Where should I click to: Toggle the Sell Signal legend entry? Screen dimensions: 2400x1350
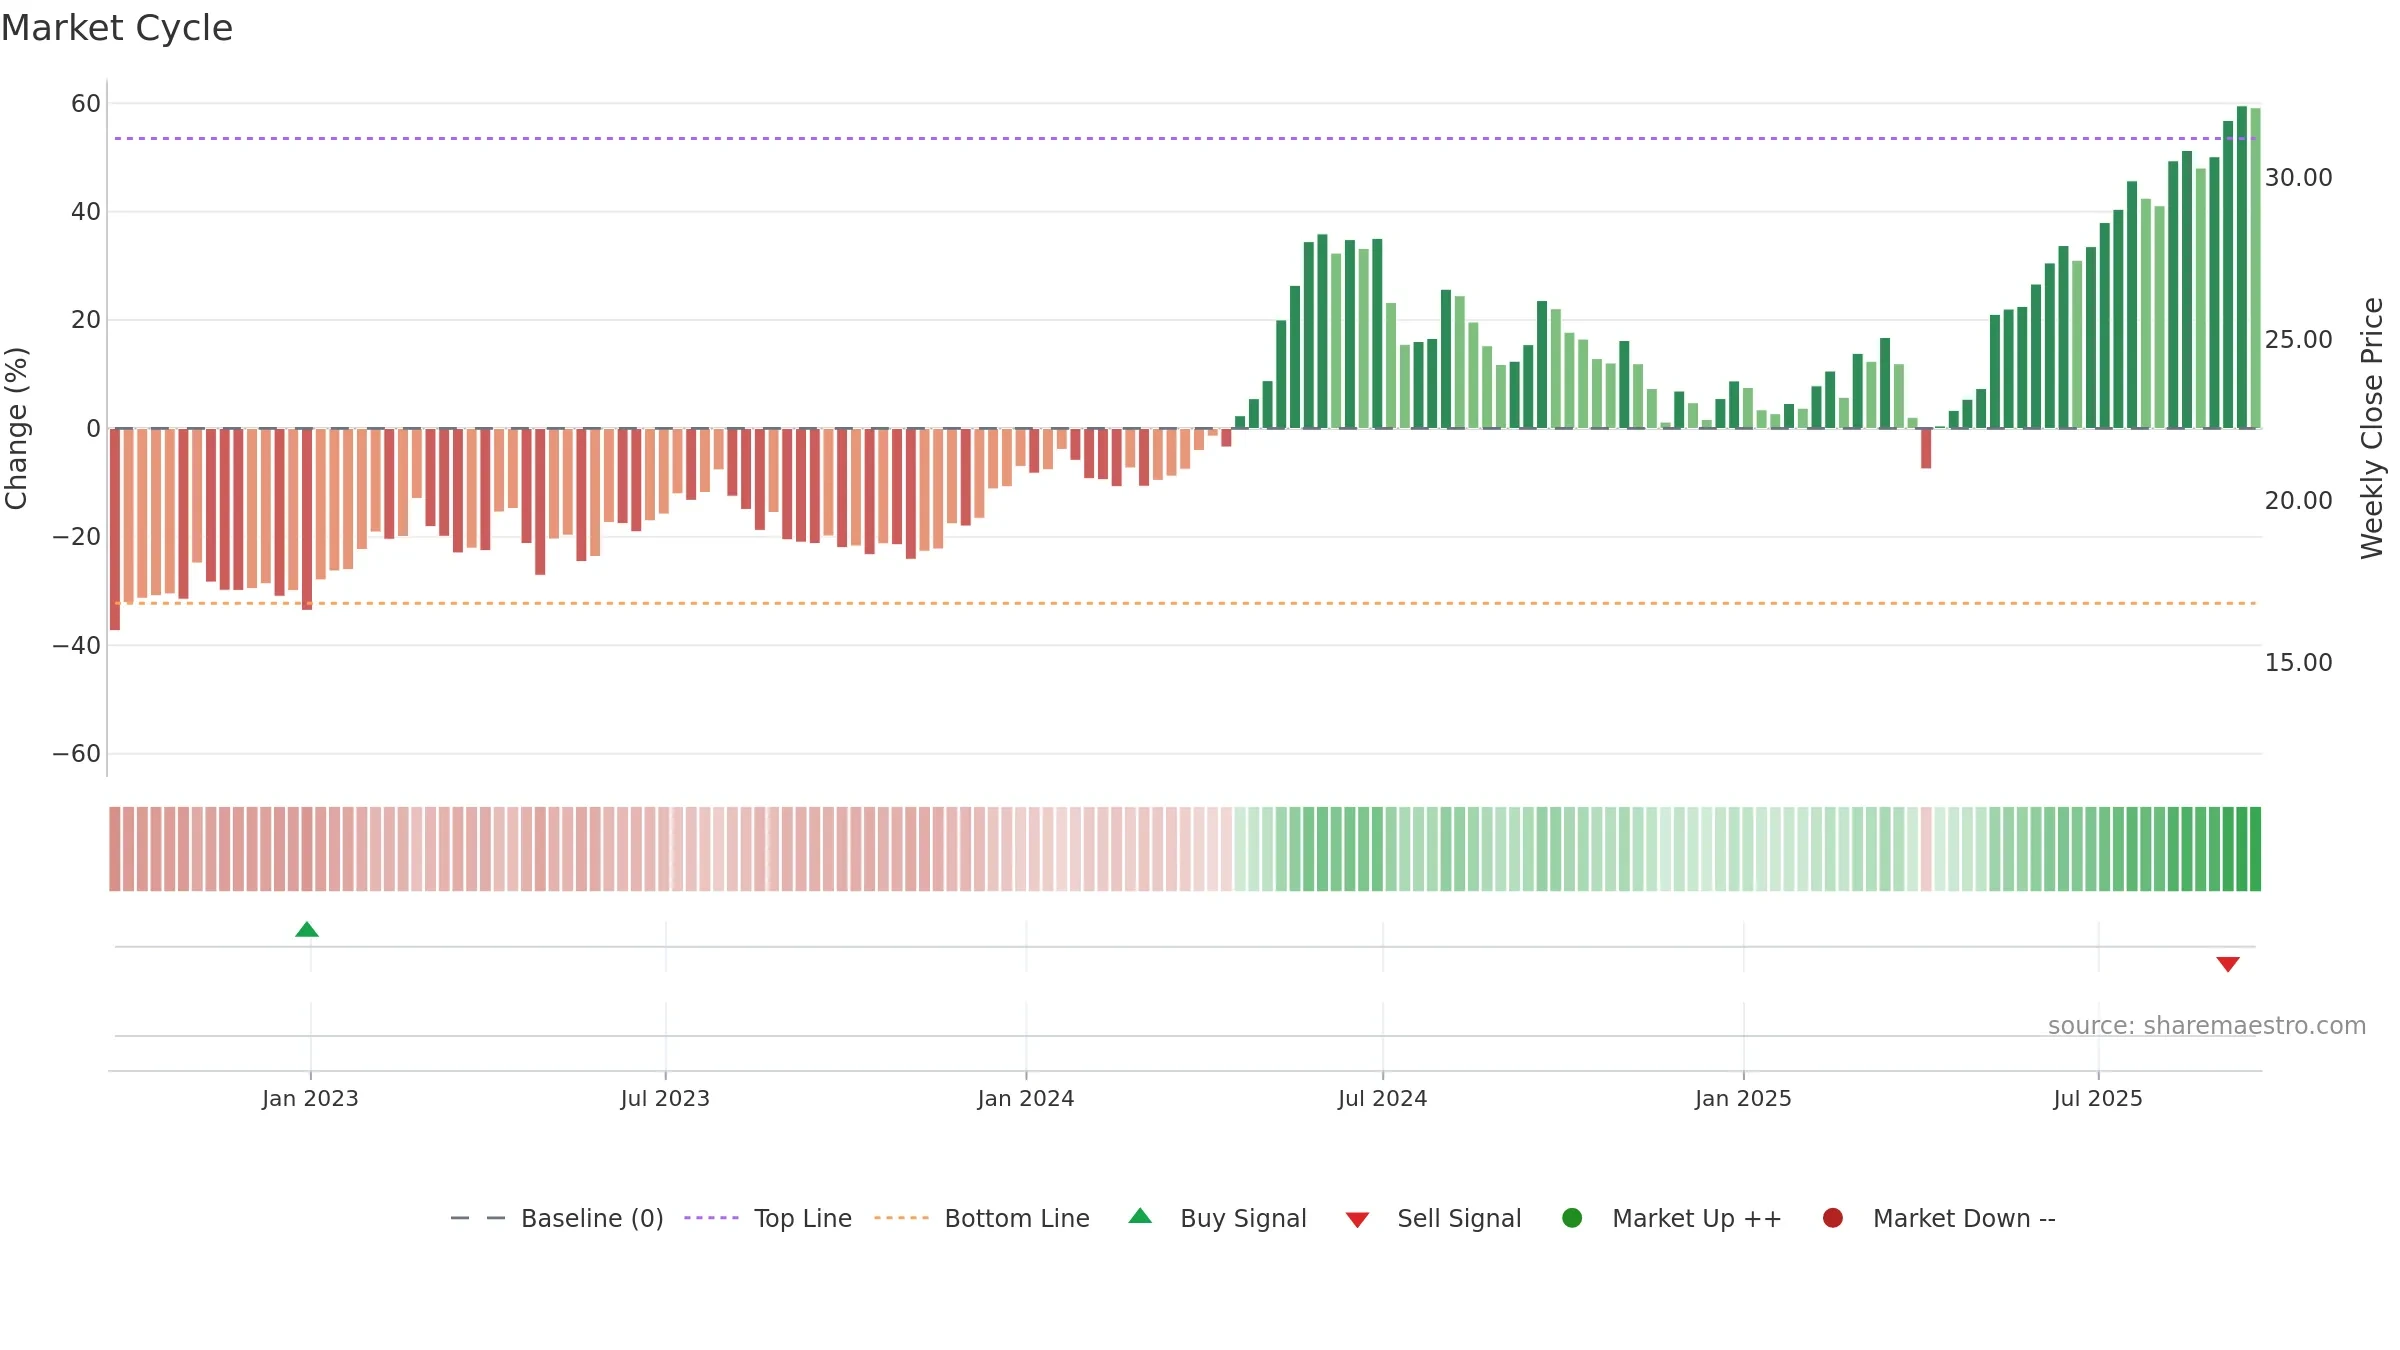pyautogui.click(x=1433, y=1218)
